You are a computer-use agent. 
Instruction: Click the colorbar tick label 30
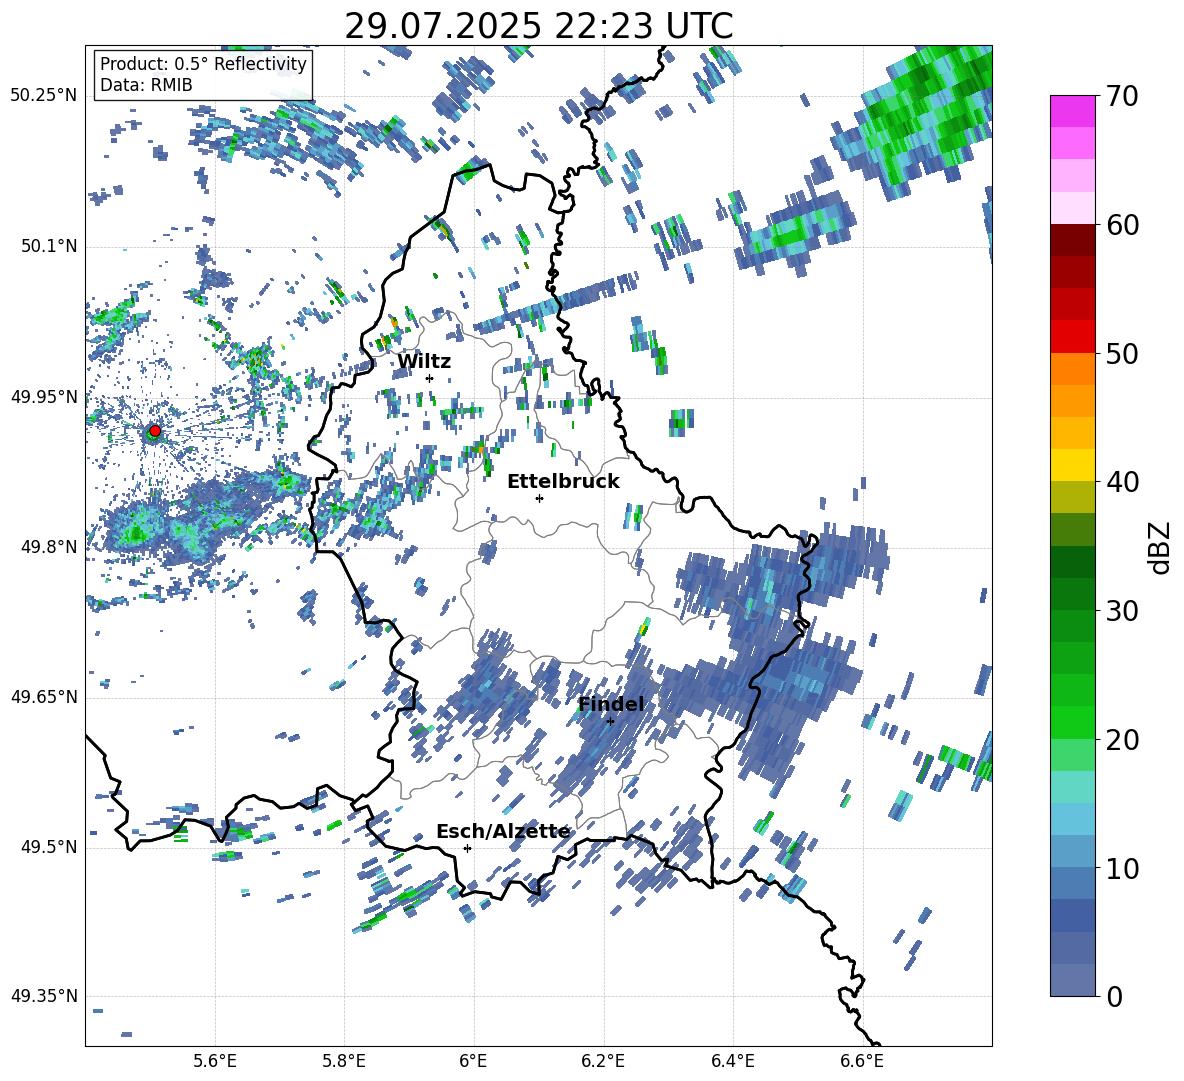point(1122,611)
